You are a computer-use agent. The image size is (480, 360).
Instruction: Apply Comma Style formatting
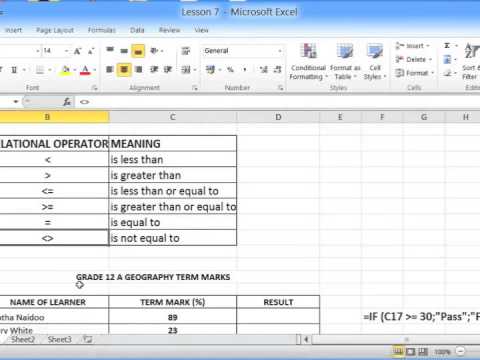tap(245, 69)
